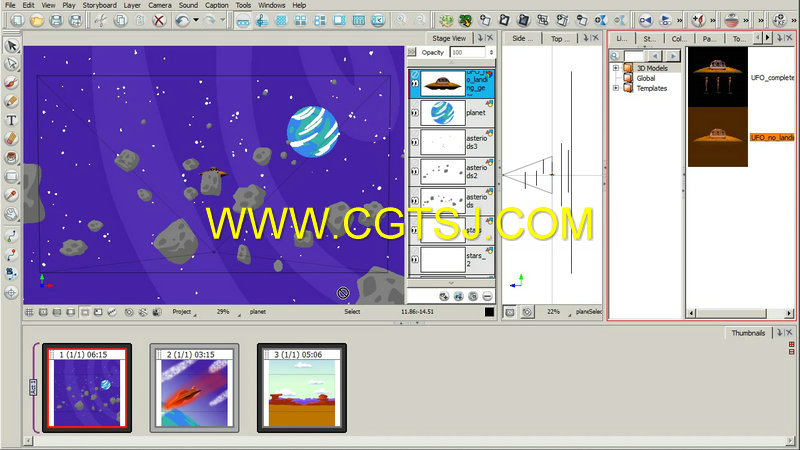Select the Text tool

pos(11,120)
